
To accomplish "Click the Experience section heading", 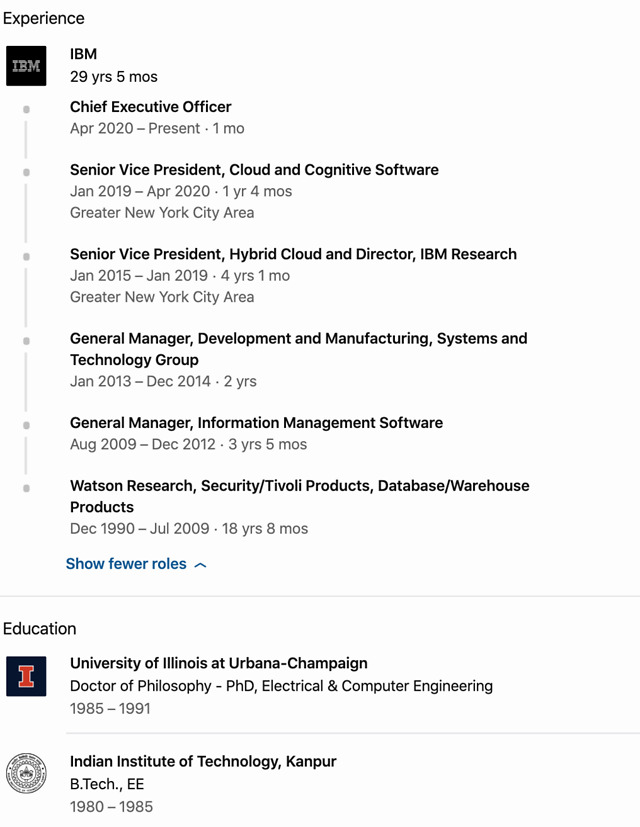I will pyautogui.click(x=44, y=18).
